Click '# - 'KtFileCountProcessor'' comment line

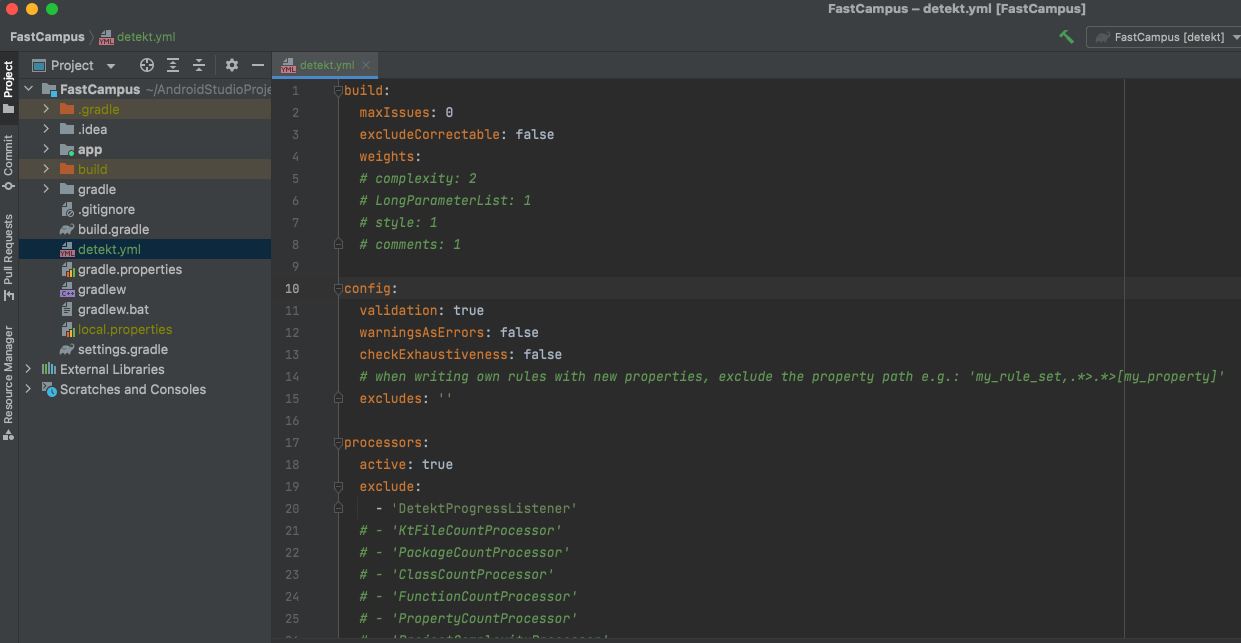click(x=461, y=530)
